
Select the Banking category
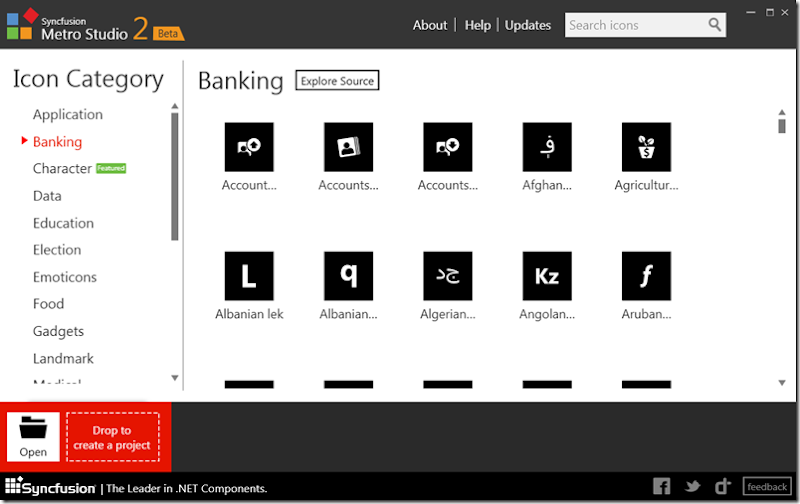tap(57, 141)
